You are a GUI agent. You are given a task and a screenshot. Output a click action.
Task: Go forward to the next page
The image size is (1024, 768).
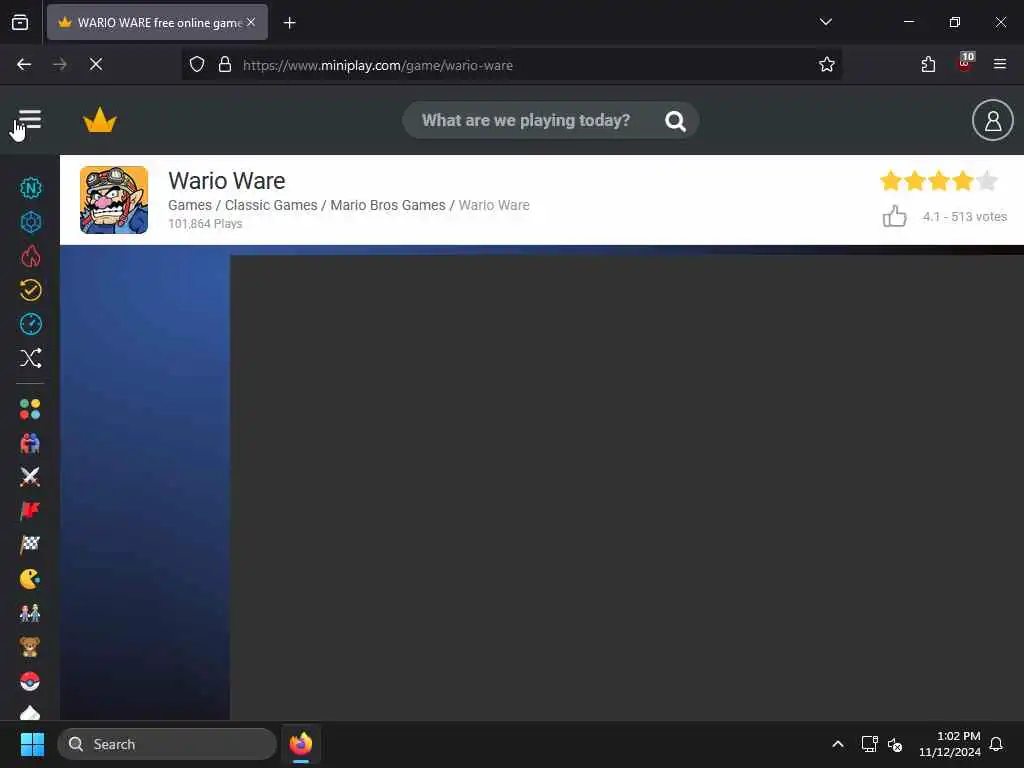point(59,64)
